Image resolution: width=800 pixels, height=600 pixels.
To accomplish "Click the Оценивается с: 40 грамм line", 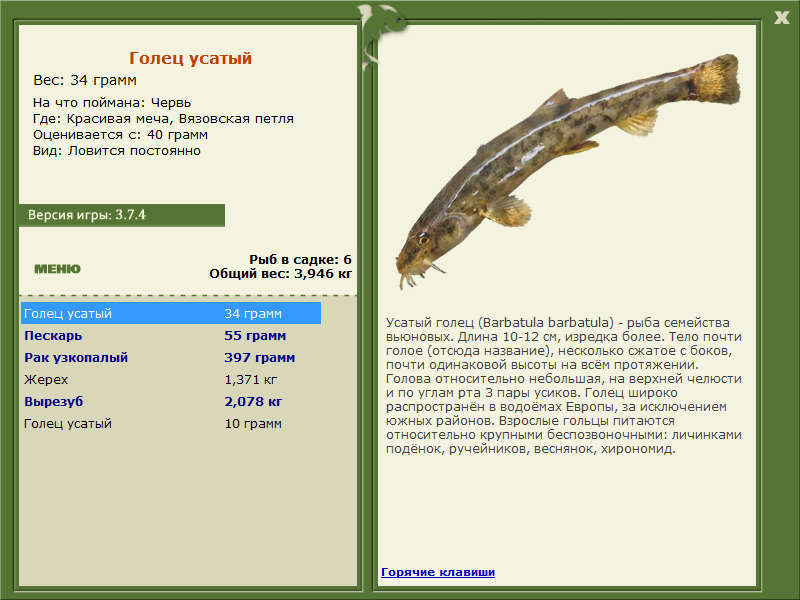I will [x=120, y=135].
